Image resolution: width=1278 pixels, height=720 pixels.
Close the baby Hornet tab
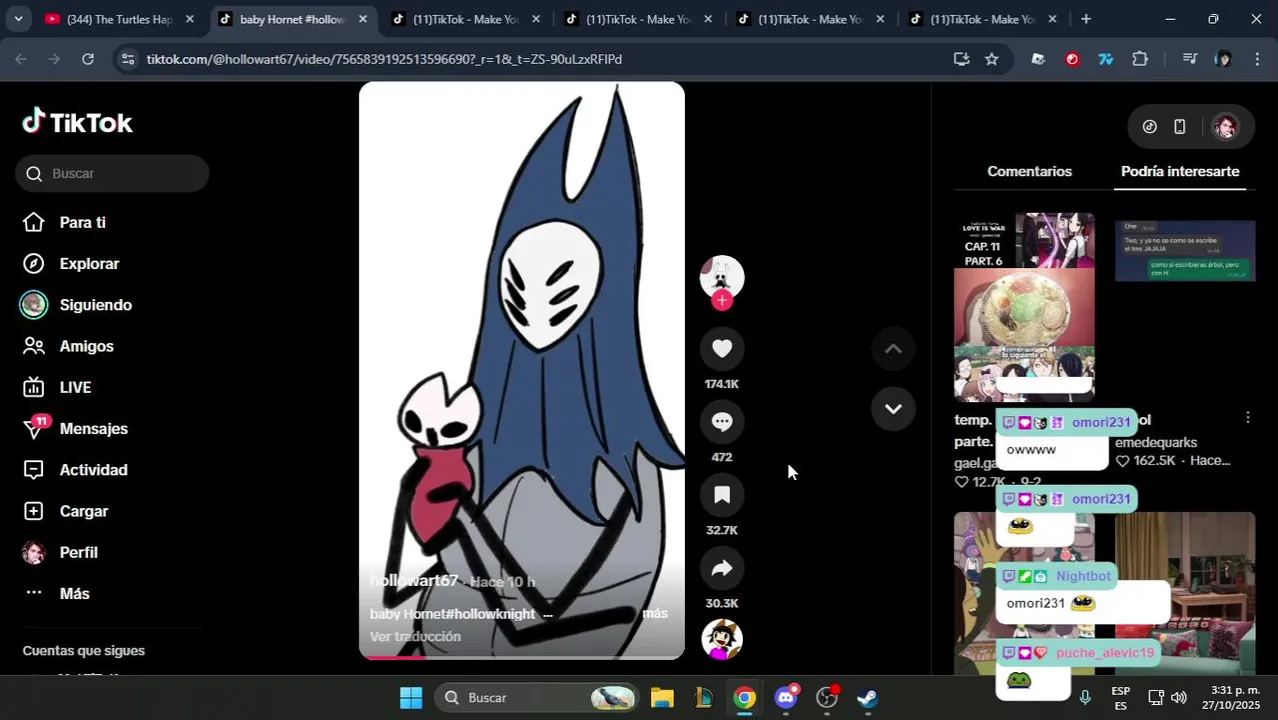(x=362, y=19)
